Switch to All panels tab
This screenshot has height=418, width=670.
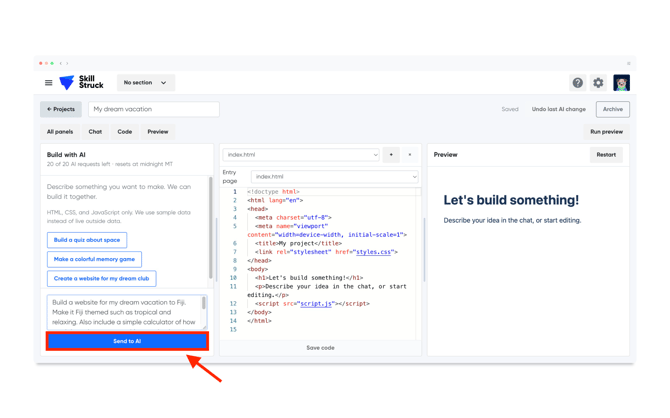tap(60, 132)
